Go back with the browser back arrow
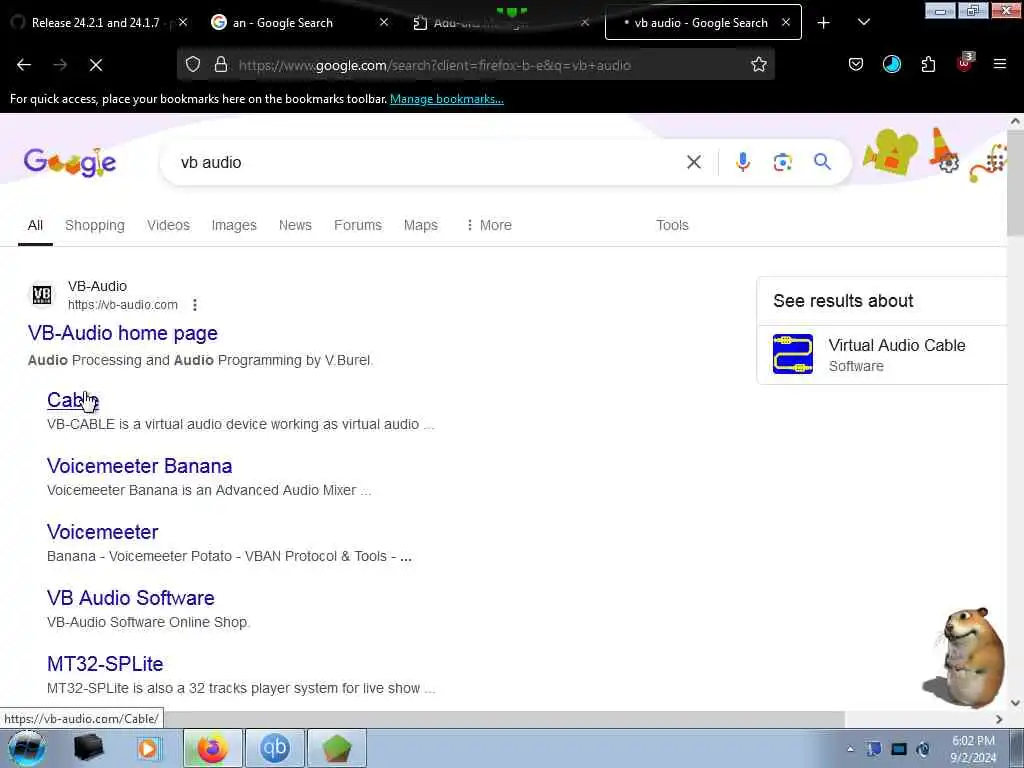The image size is (1024, 768). point(24,65)
